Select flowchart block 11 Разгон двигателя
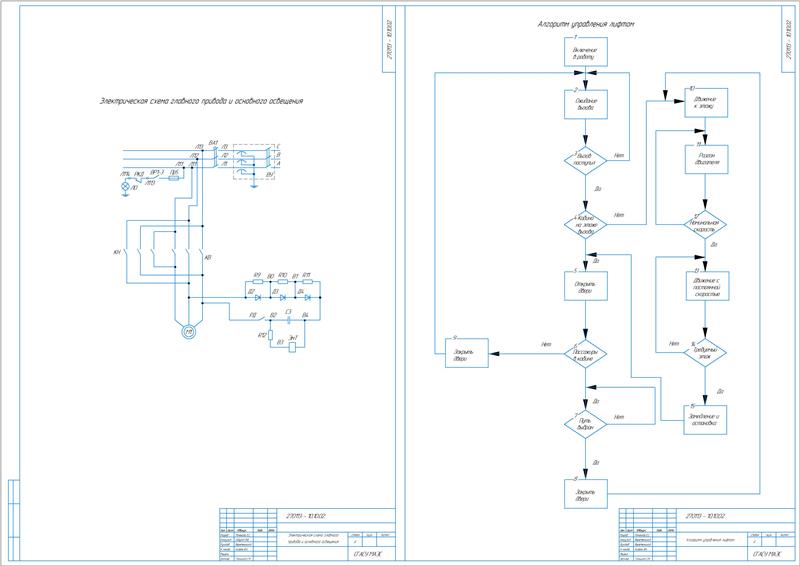This screenshot has height=566, width=800. pyautogui.click(x=706, y=159)
